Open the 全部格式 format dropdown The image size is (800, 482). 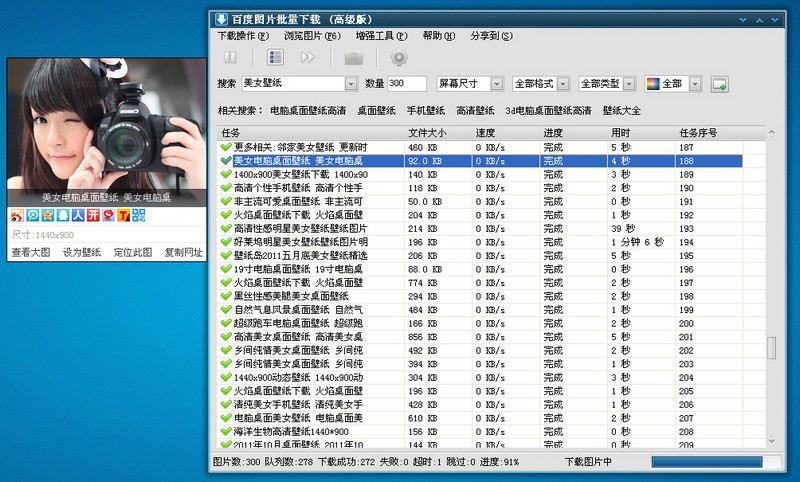(x=563, y=84)
